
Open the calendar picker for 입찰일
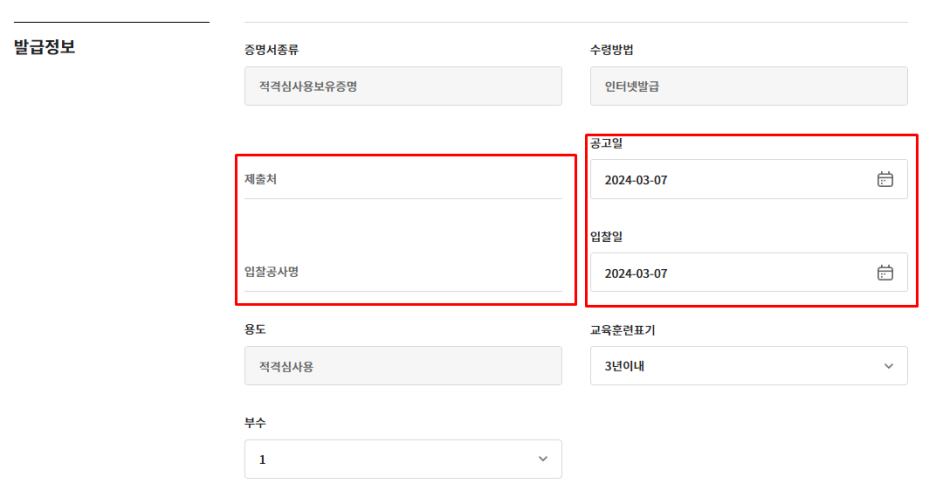coord(884,273)
